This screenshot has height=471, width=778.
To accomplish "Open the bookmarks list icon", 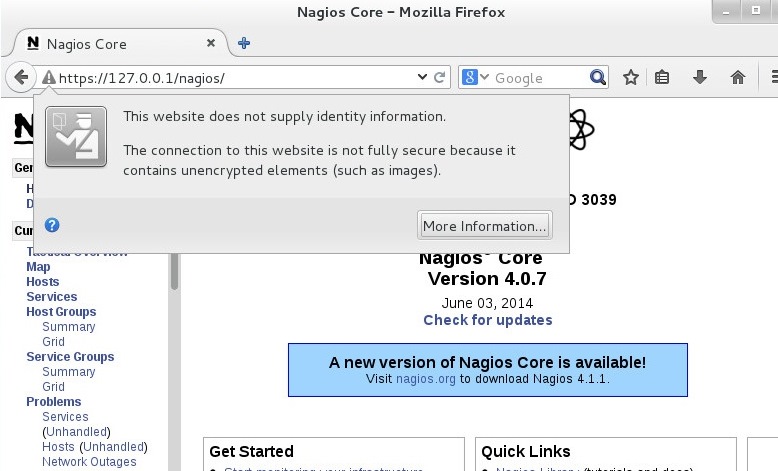I will [662, 77].
